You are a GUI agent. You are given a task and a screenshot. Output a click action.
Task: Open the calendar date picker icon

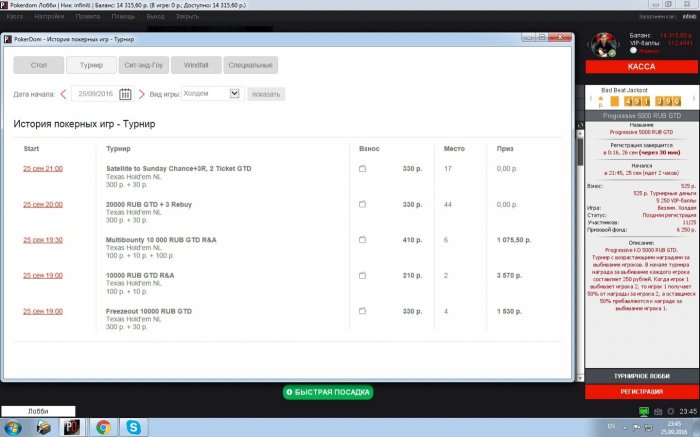(x=125, y=94)
